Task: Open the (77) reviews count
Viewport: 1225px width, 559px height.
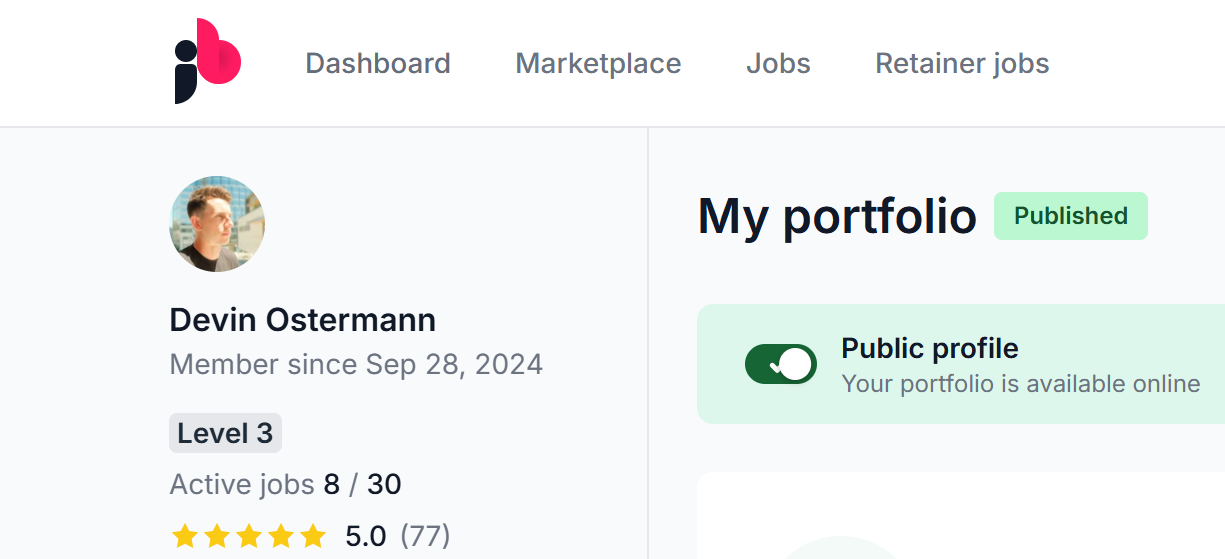Action: [425, 536]
